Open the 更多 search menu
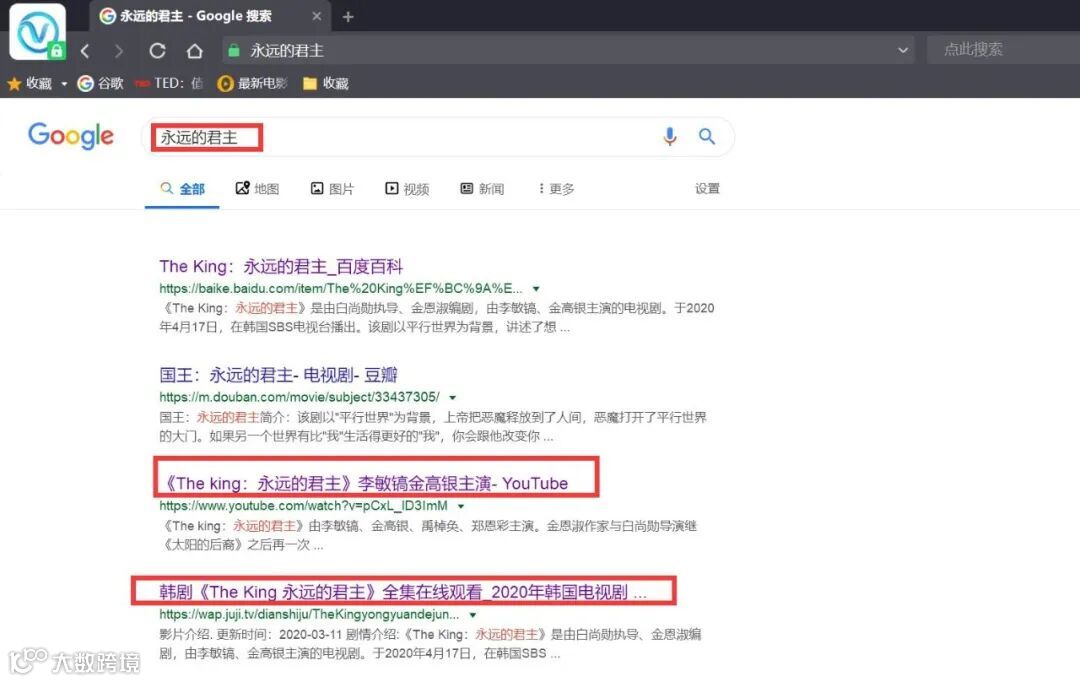The image size is (1080, 682). (557, 189)
